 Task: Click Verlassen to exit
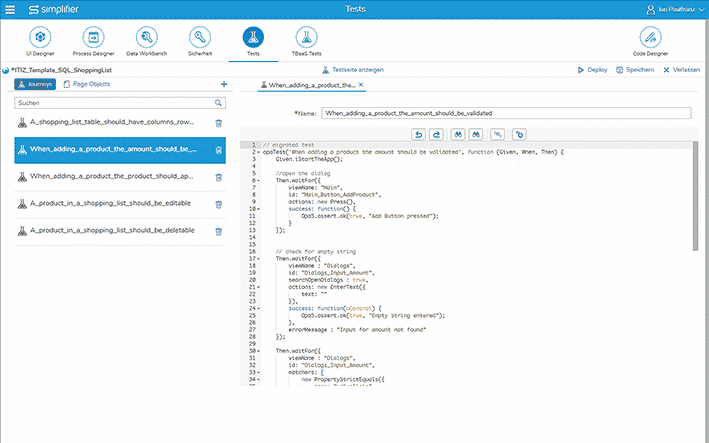[681, 70]
